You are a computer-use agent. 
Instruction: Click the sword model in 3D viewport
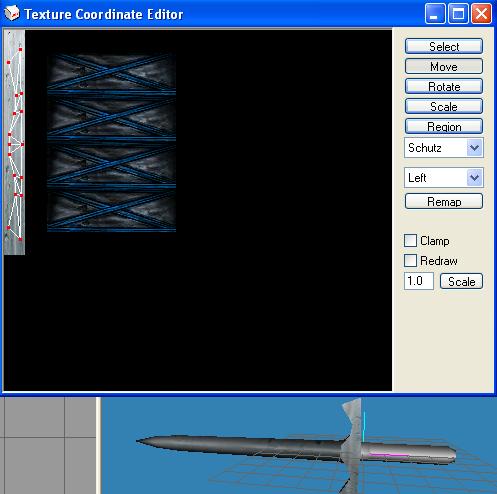coord(296,446)
